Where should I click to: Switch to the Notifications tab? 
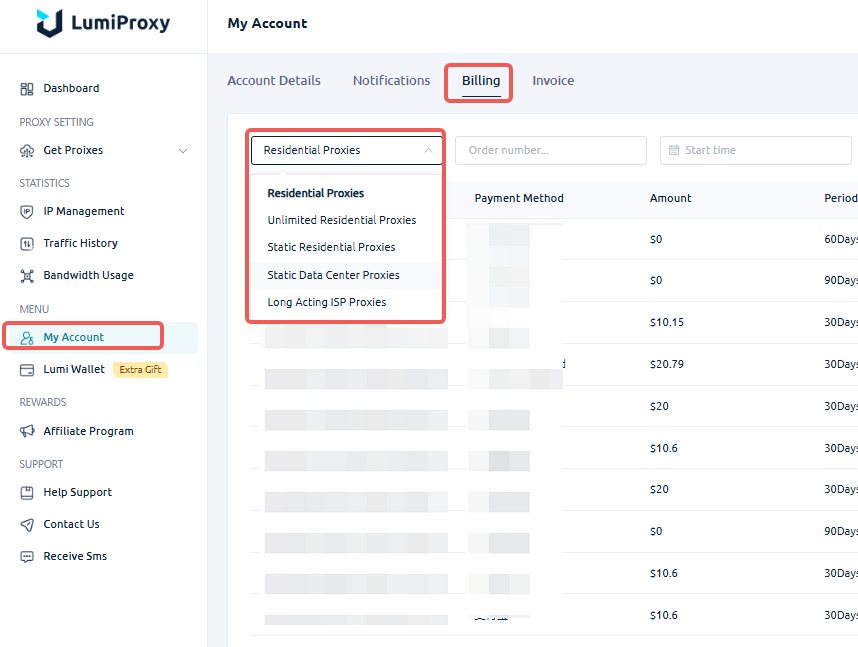pos(391,80)
